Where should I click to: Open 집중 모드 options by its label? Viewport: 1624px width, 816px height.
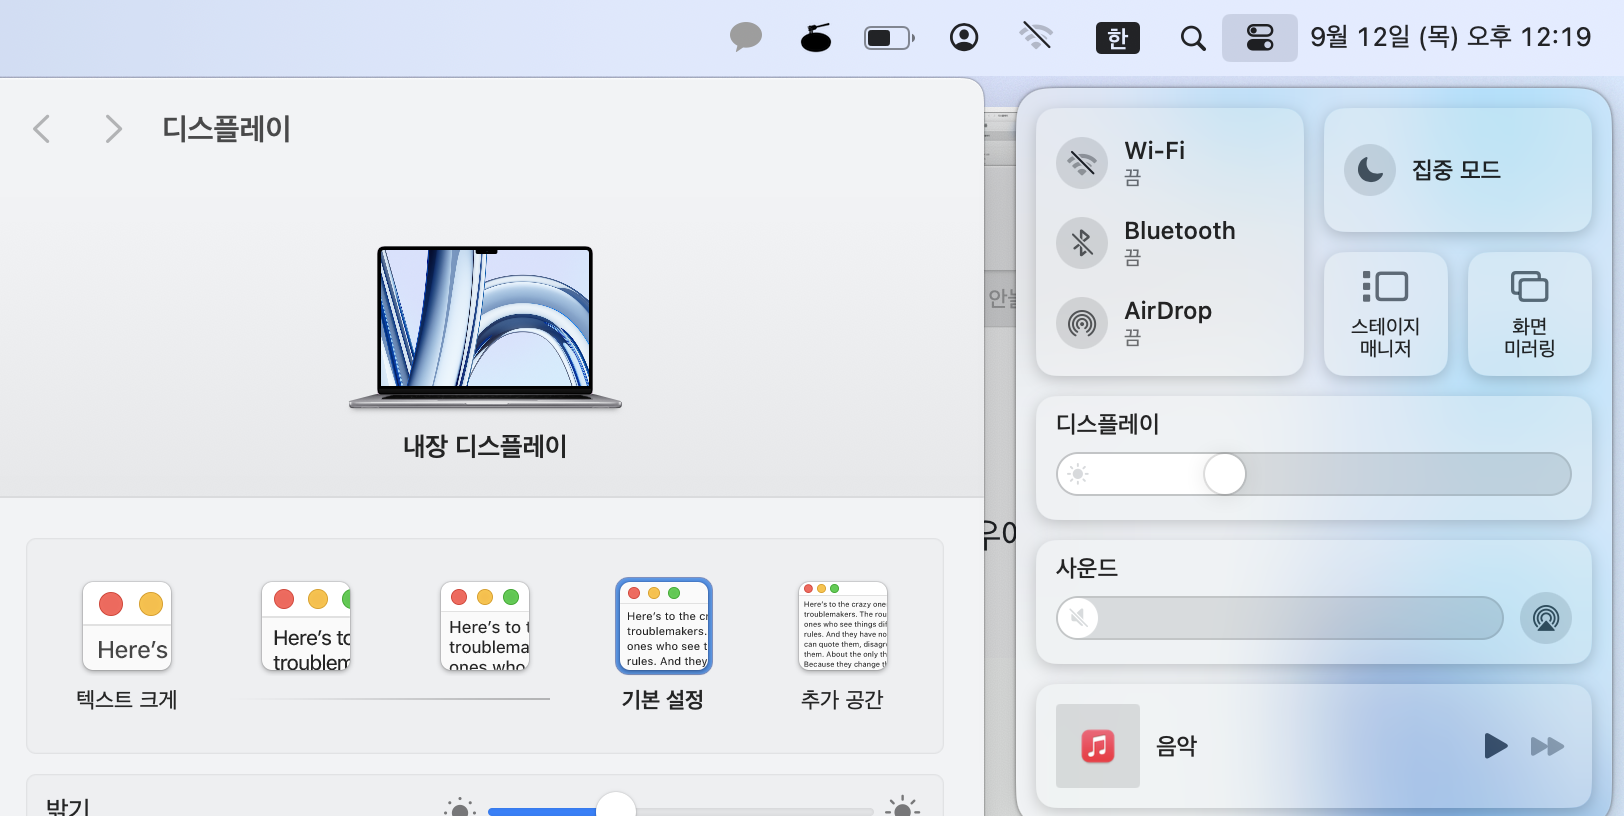(1456, 170)
